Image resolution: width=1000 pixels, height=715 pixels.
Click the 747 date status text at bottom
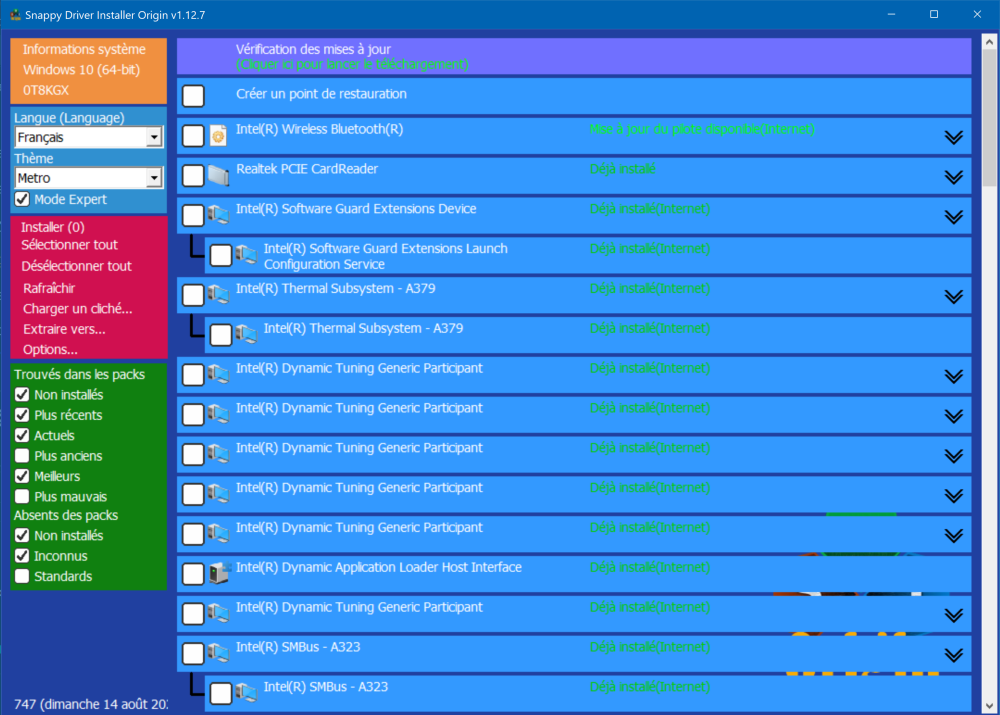tap(91, 704)
